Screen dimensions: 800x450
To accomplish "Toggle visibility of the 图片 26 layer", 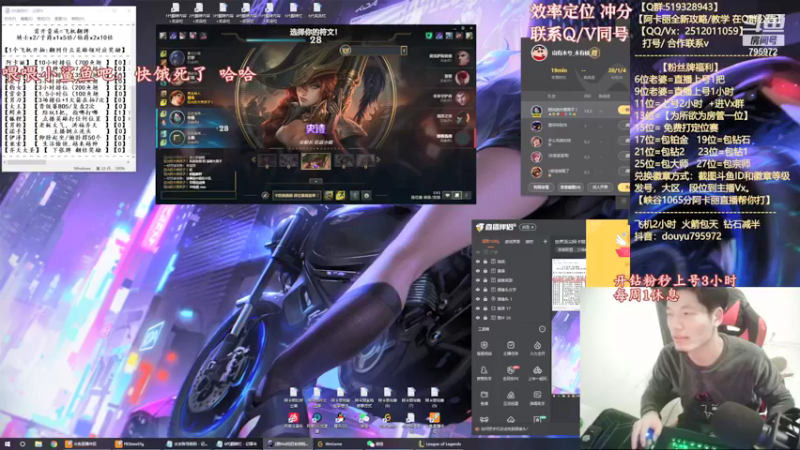I will point(478,317).
